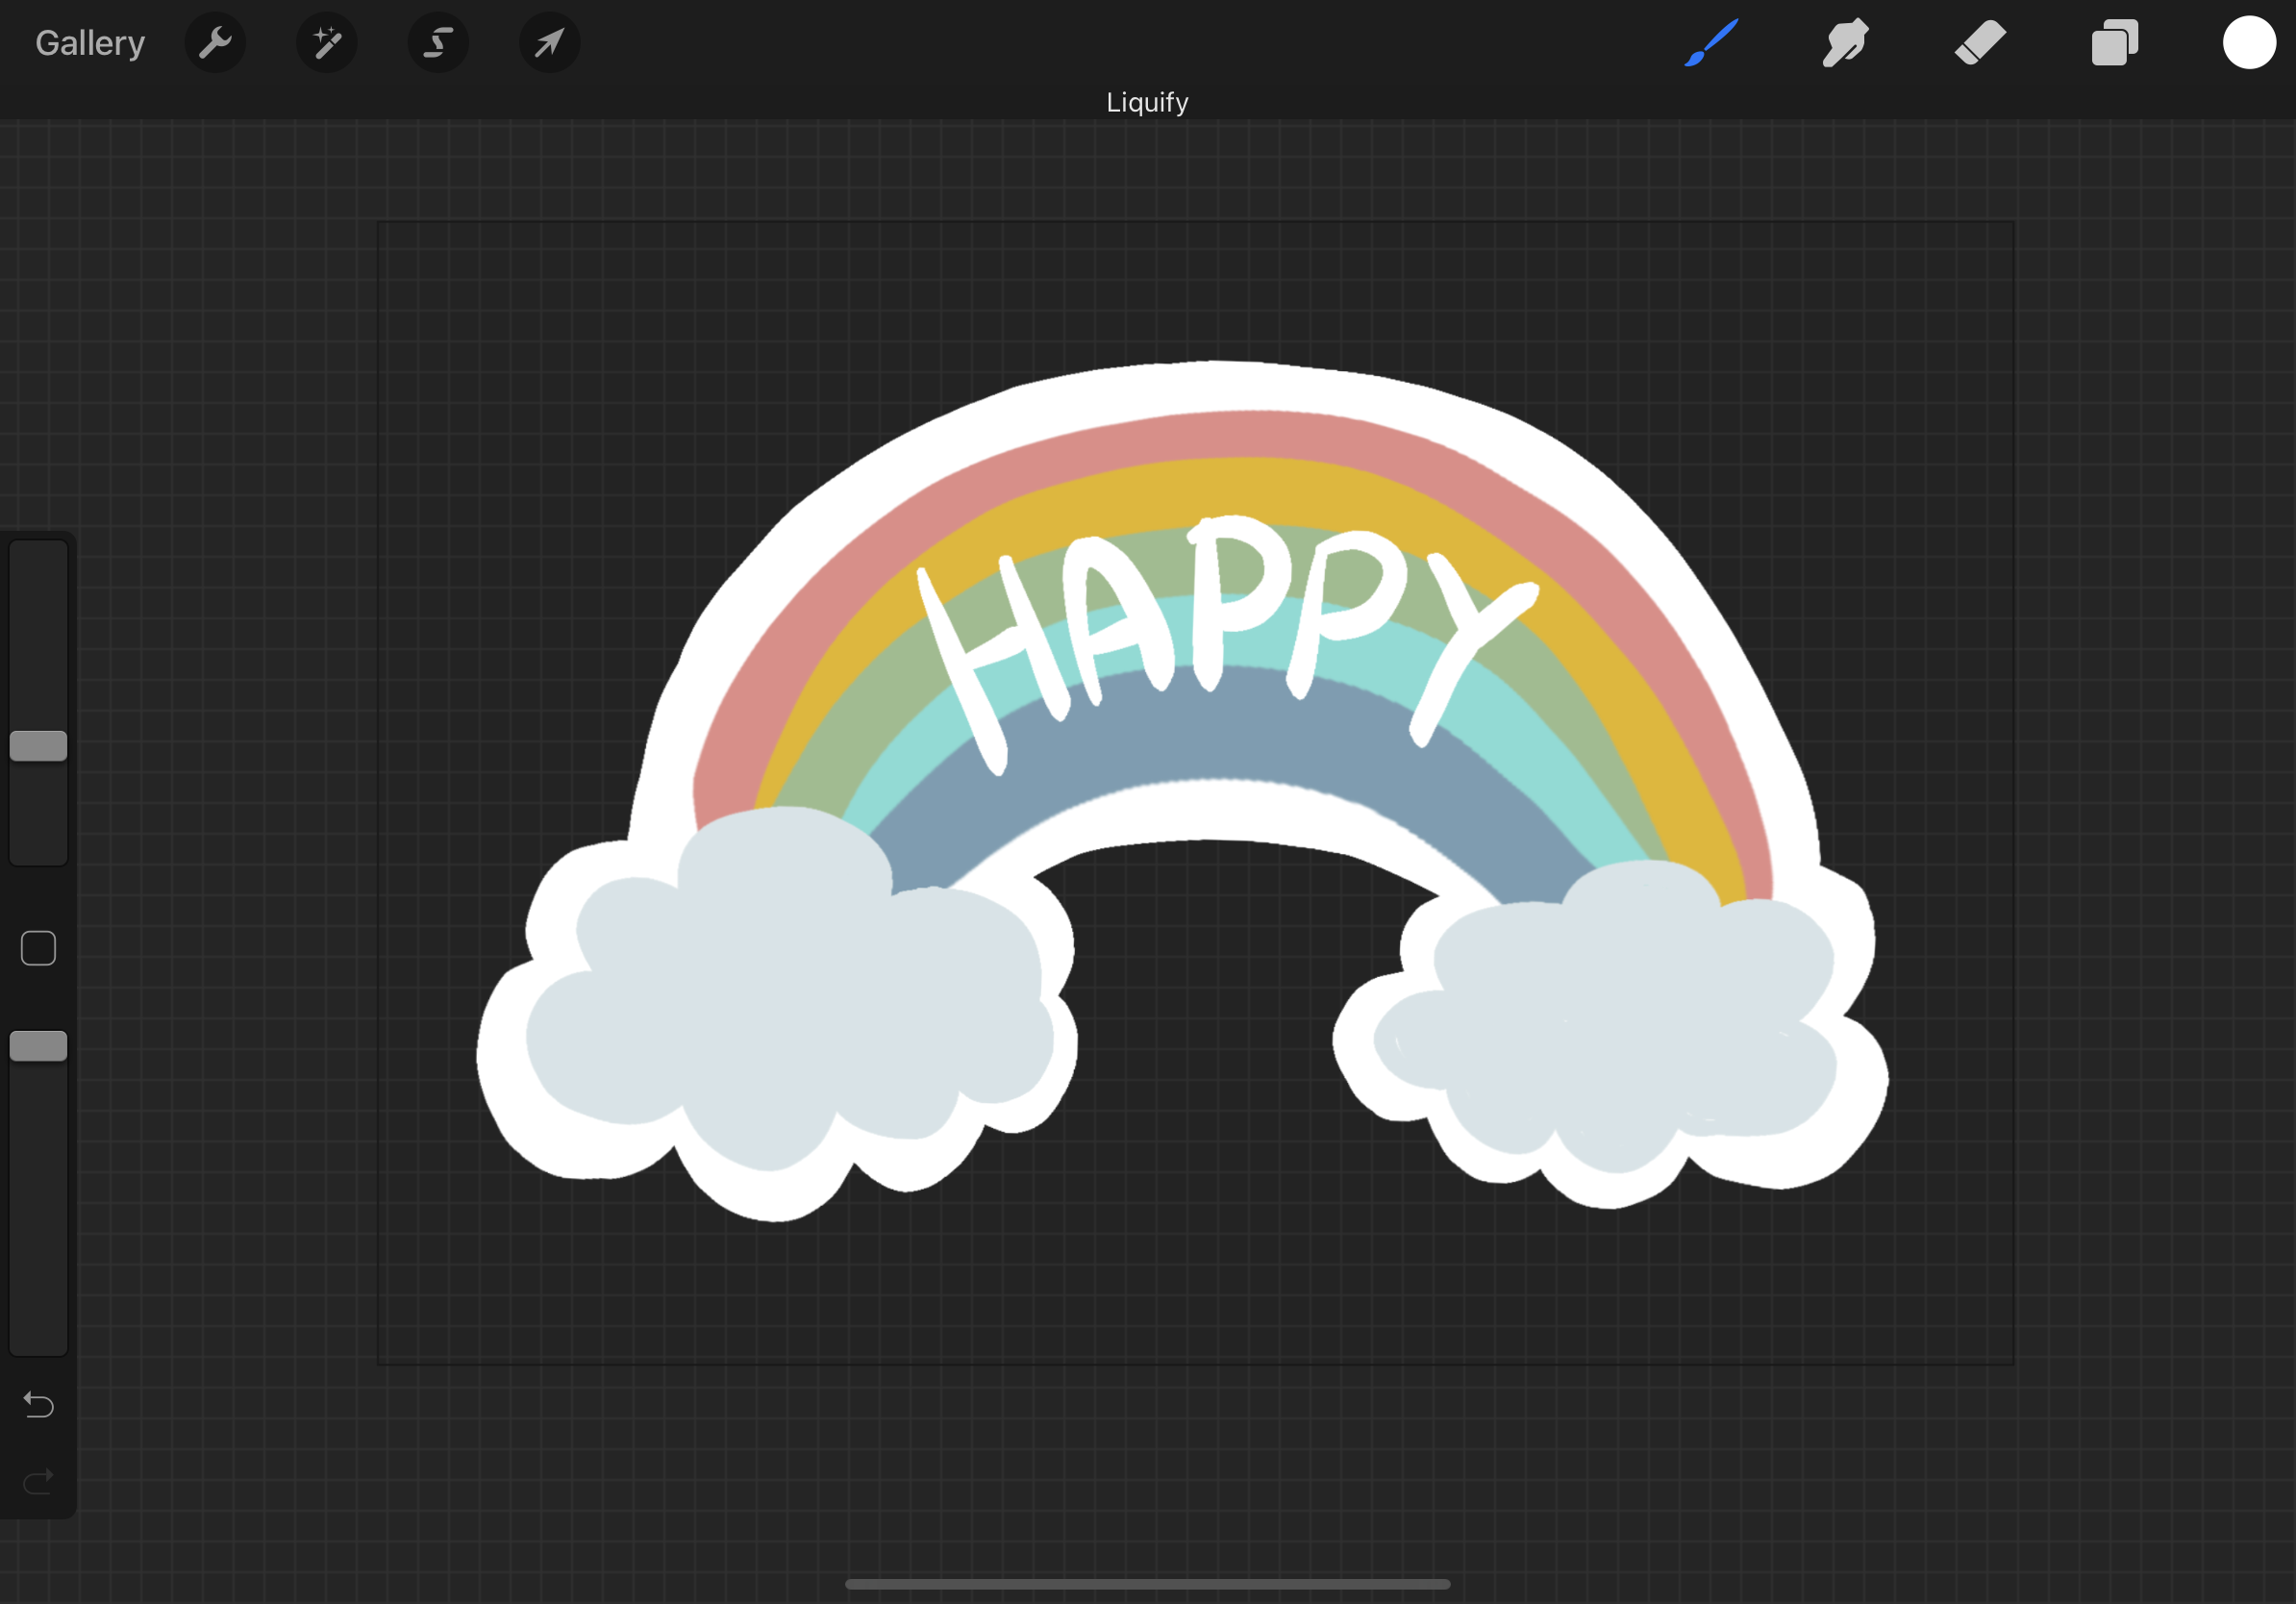2296x1604 pixels.
Task: Tap the sidebar modify button
Action: click(x=38, y=947)
